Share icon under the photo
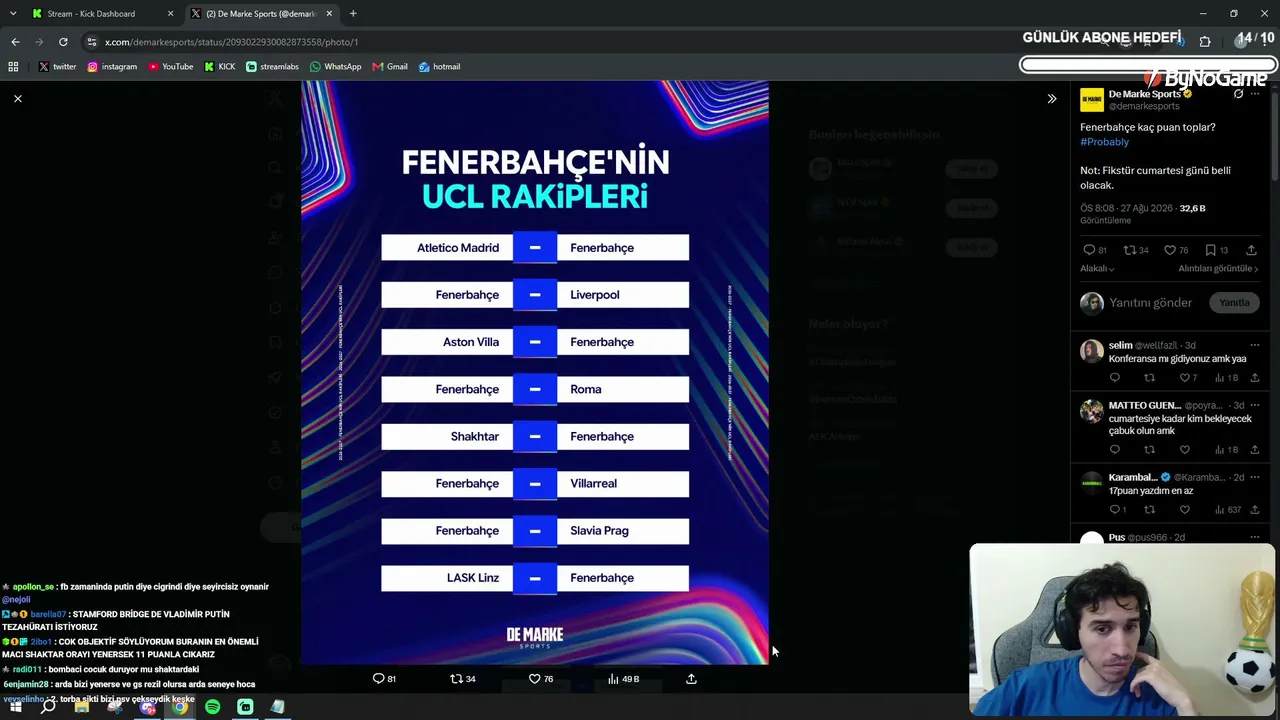The height and width of the screenshot is (720, 1280). tap(691, 679)
